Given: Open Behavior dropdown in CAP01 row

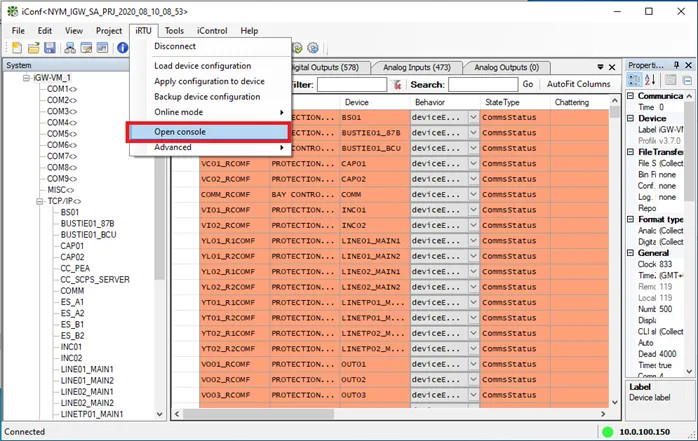Looking at the screenshot, I should [x=473, y=164].
